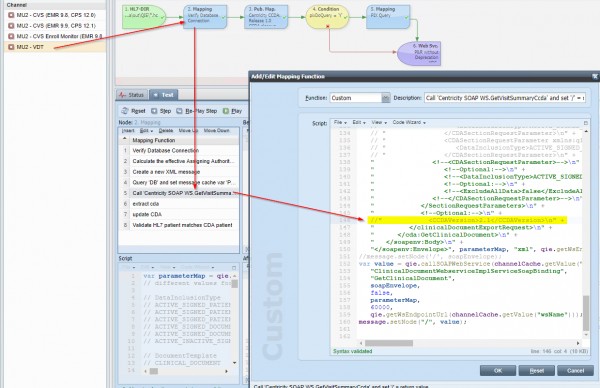
Task: Select row 5 Call 'Centricity SOAP WS.GetVisitSummary
Action: click(179, 193)
